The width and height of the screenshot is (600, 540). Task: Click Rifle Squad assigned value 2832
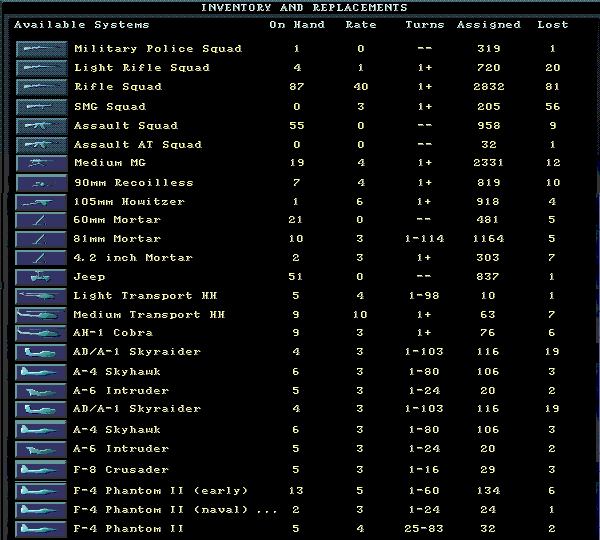(489, 87)
